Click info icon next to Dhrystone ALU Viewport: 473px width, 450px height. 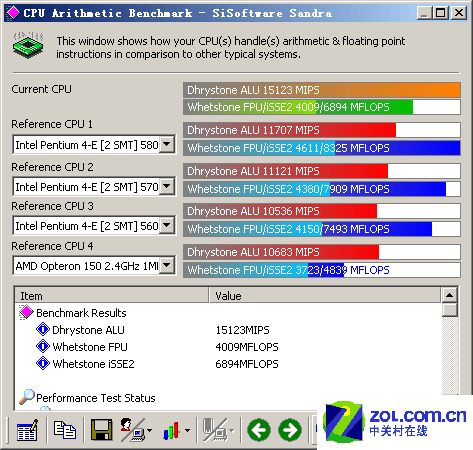[43, 330]
